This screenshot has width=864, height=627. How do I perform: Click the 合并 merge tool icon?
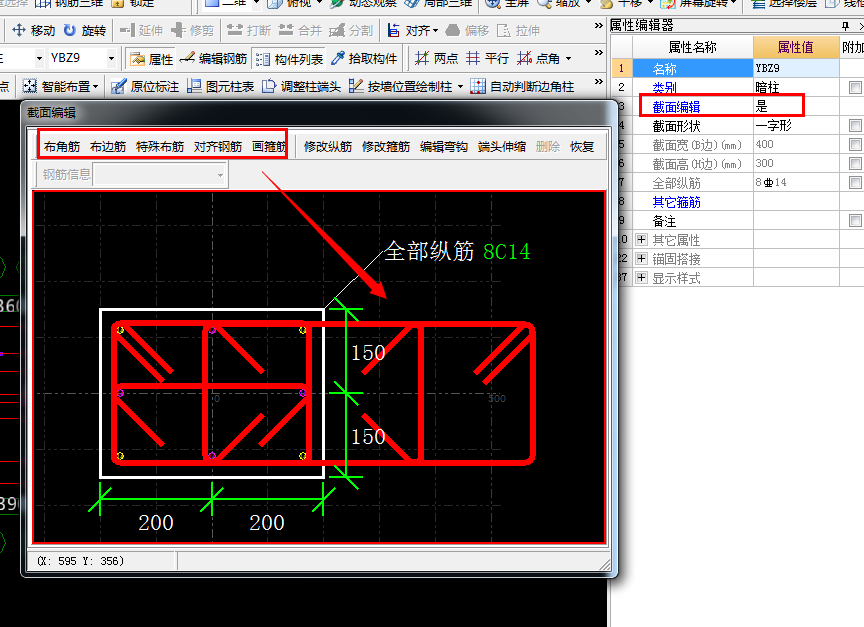[286, 30]
